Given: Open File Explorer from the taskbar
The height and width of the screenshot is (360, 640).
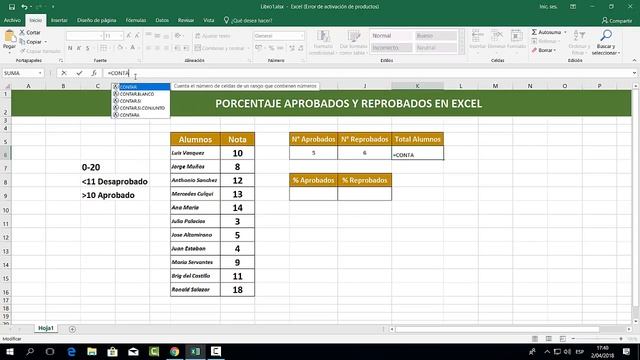Looking at the screenshot, I should pos(92,351).
